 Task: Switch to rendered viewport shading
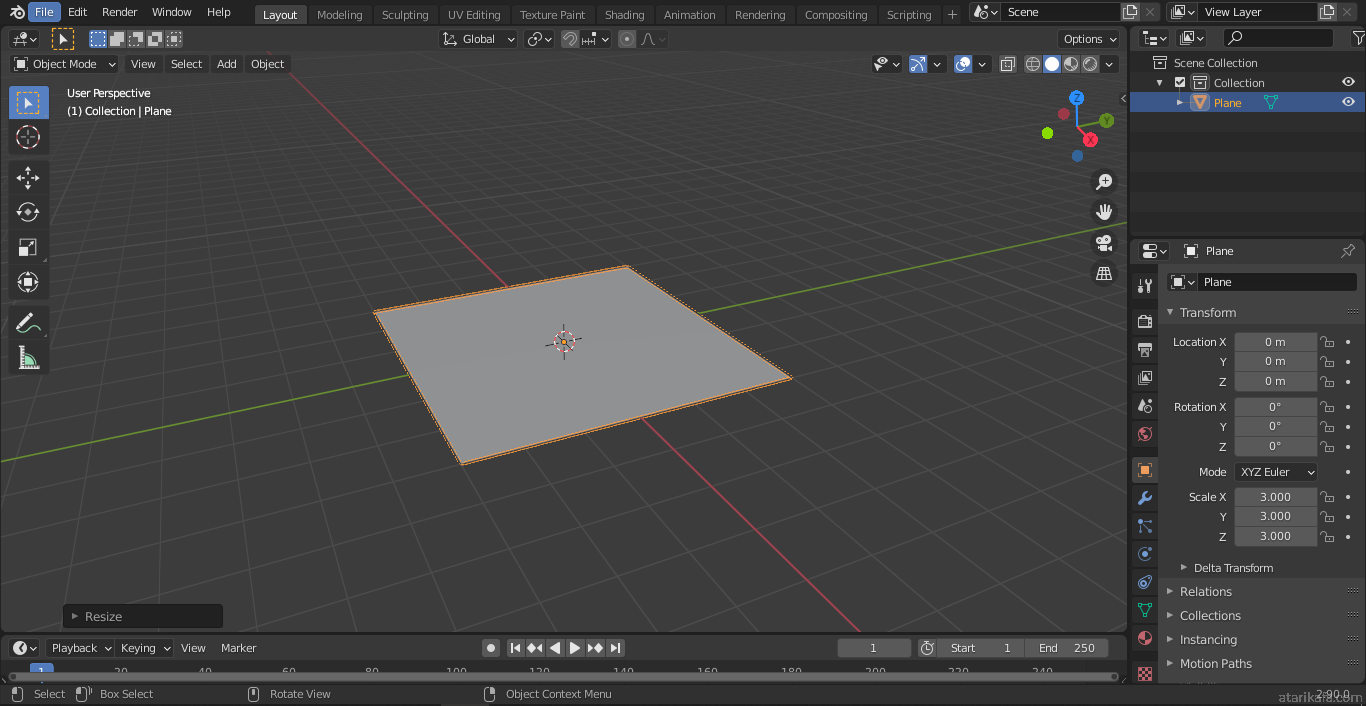coord(1090,64)
